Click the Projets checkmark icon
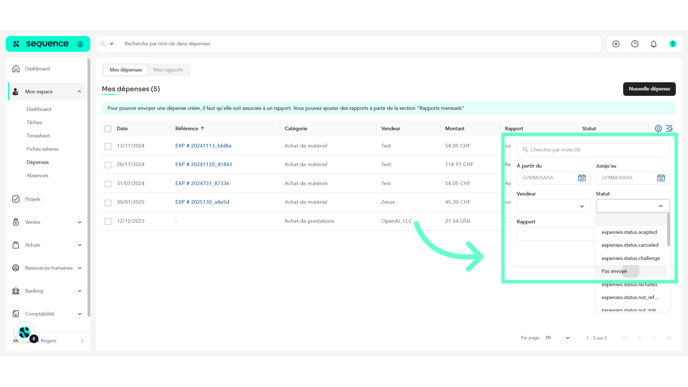 click(x=16, y=199)
